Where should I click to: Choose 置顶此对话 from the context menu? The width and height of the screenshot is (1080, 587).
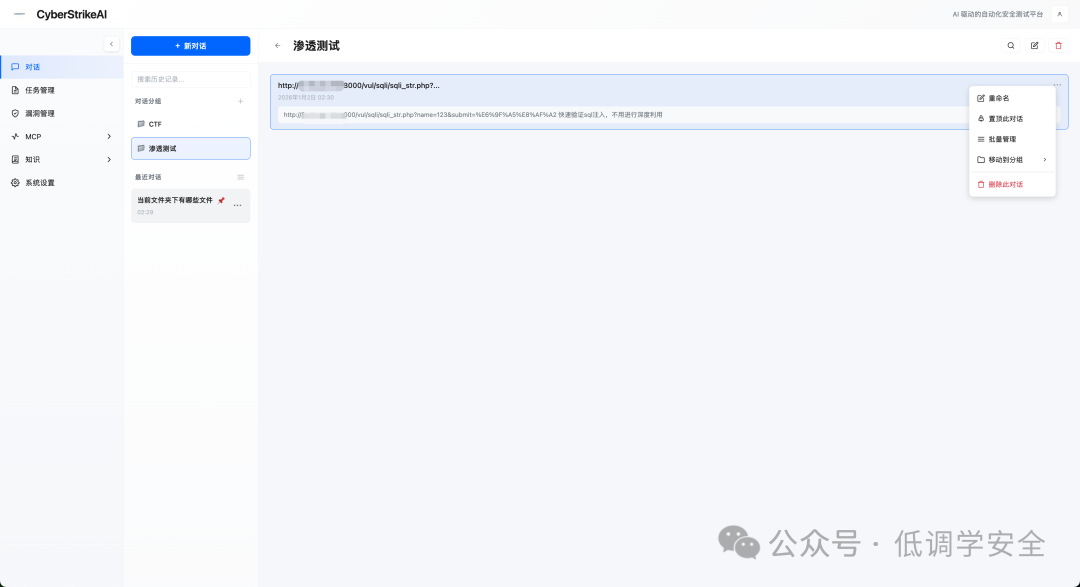[1012, 119]
